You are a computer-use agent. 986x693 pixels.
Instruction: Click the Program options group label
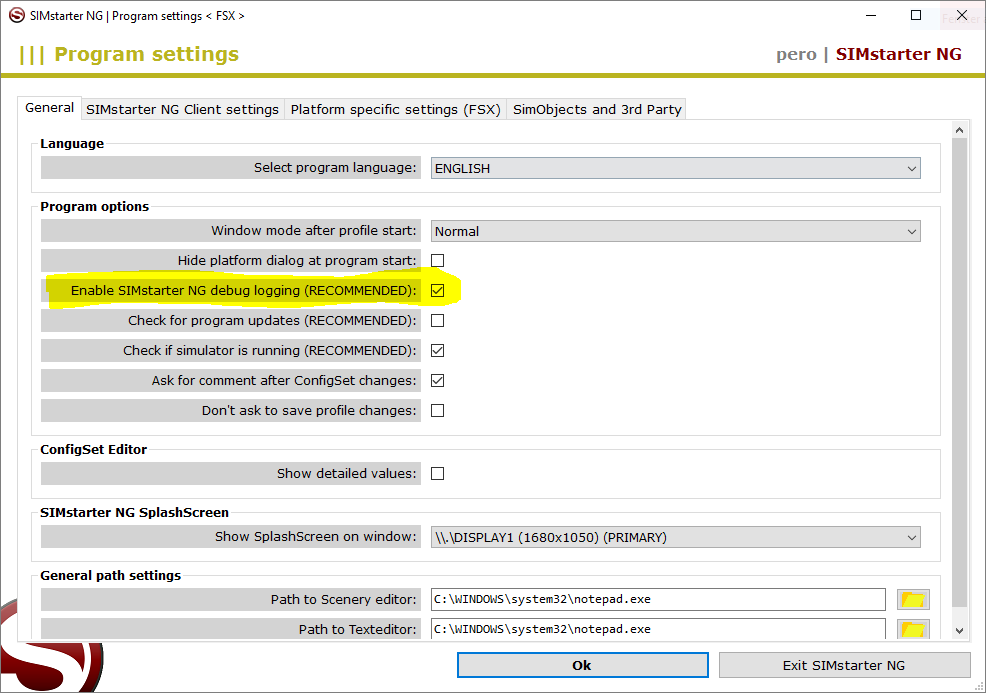95,206
